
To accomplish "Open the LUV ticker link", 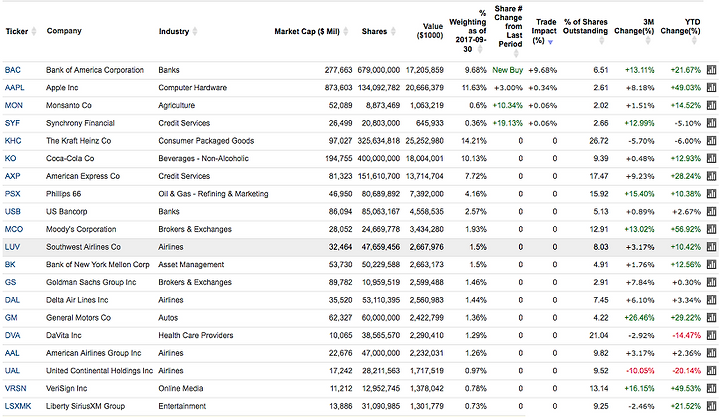I will coord(12,247).
